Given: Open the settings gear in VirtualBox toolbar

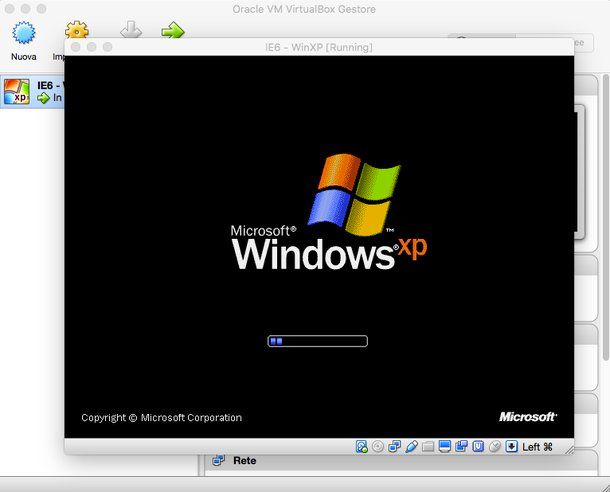Looking at the screenshot, I should point(77,30).
